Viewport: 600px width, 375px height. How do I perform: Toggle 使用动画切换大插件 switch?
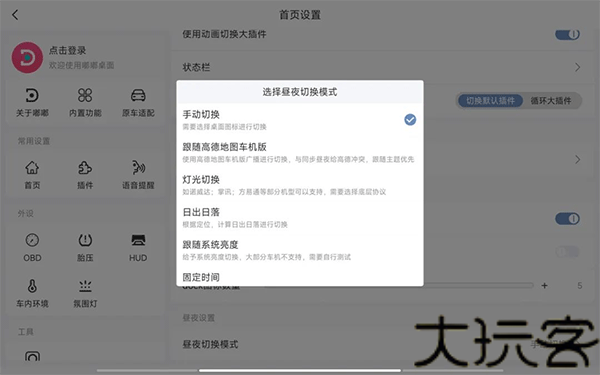coord(567,34)
